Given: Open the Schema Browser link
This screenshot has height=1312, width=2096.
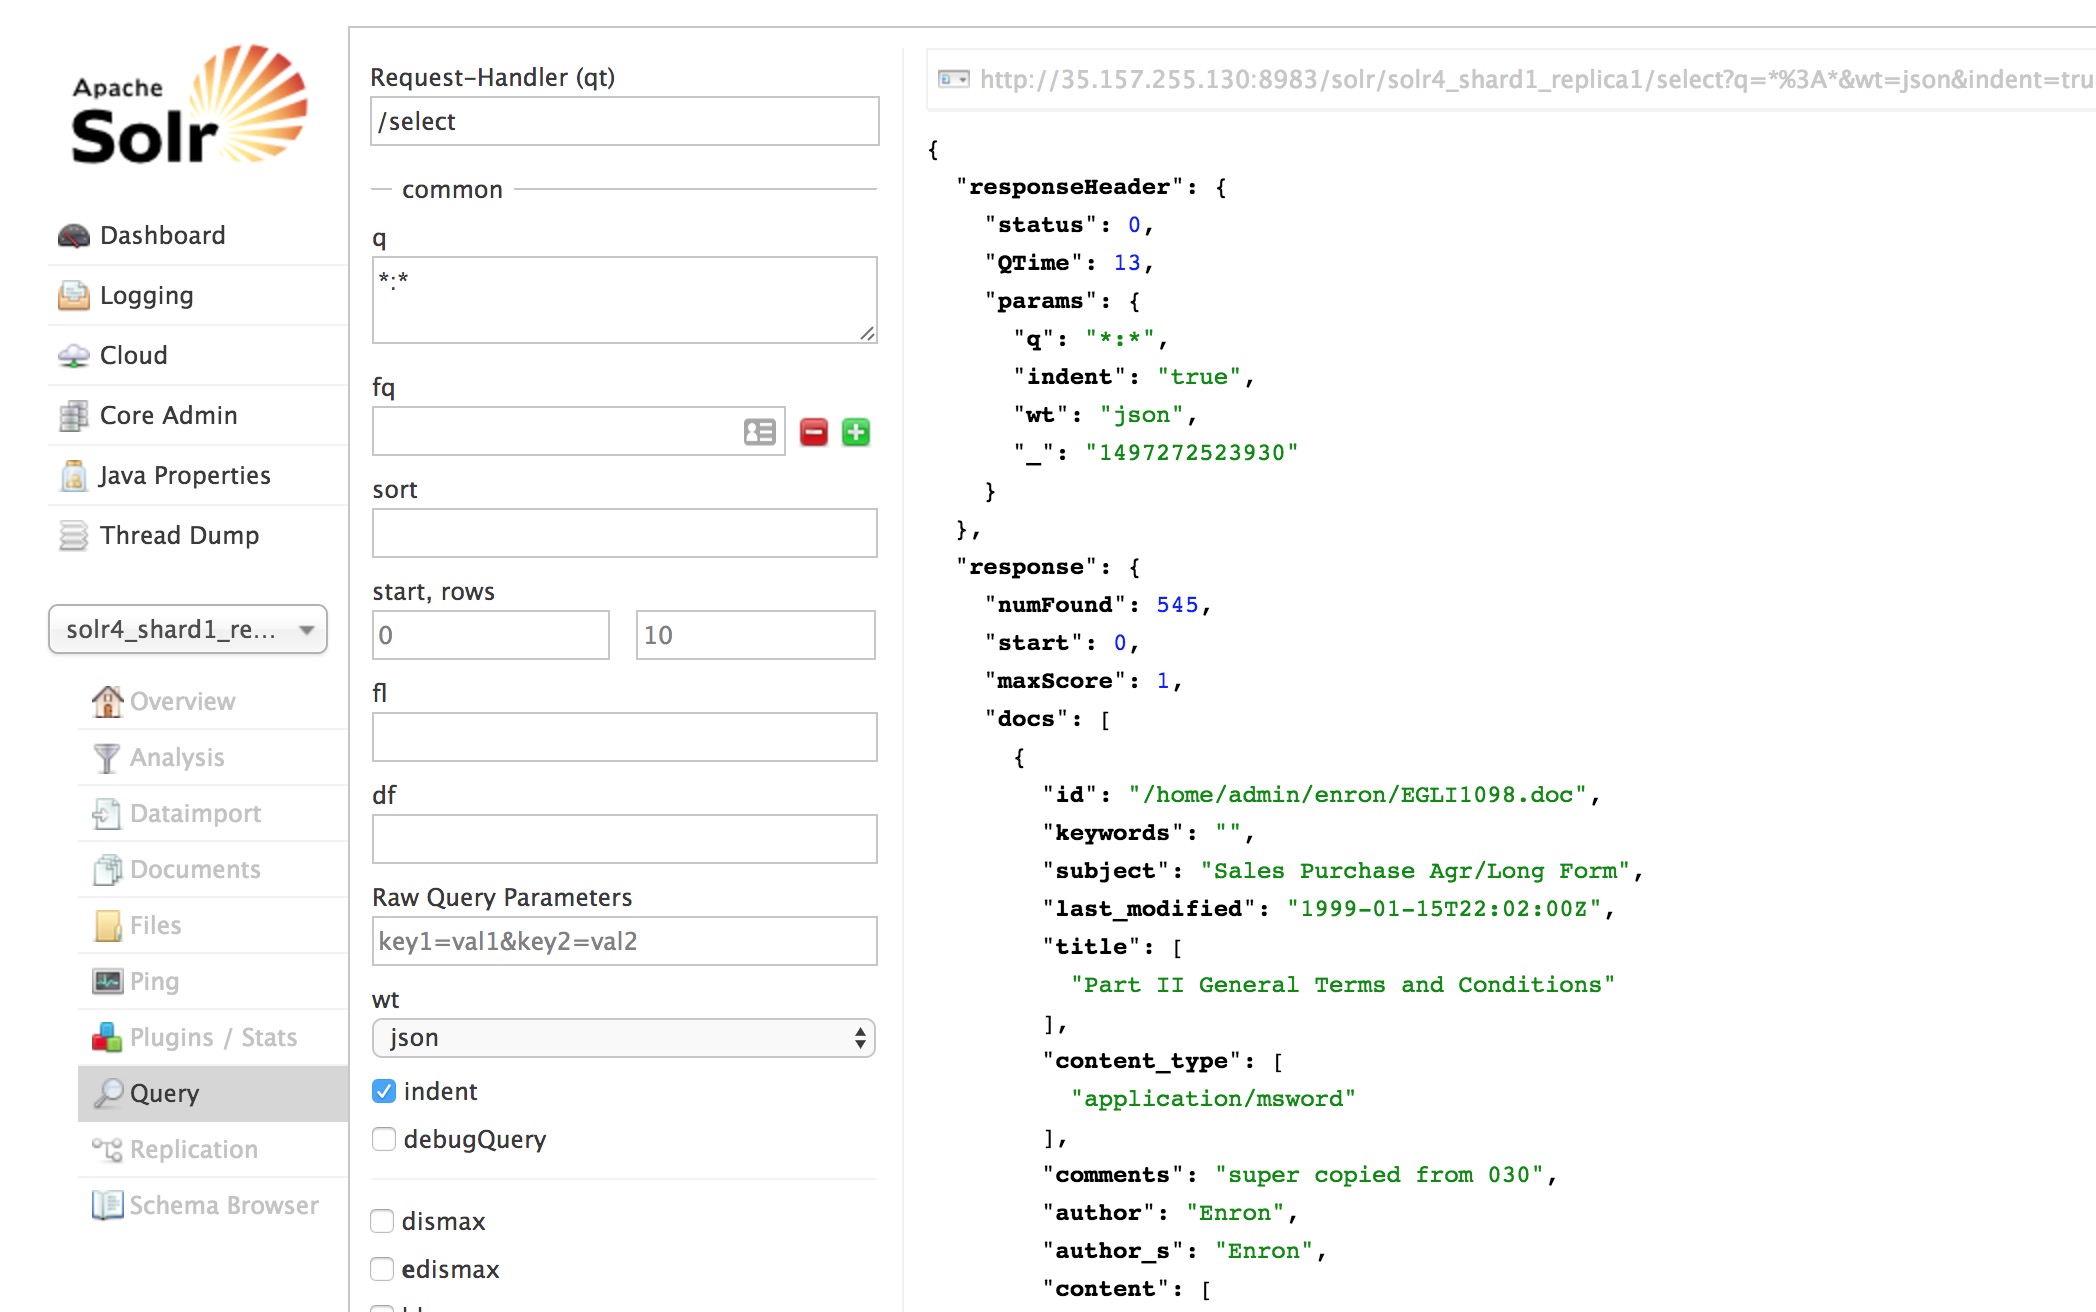Looking at the screenshot, I should (225, 1206).
